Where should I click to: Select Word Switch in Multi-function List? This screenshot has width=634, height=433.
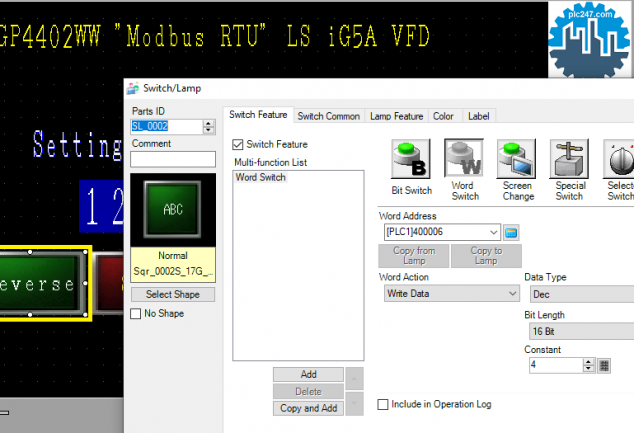click(261, 177)
